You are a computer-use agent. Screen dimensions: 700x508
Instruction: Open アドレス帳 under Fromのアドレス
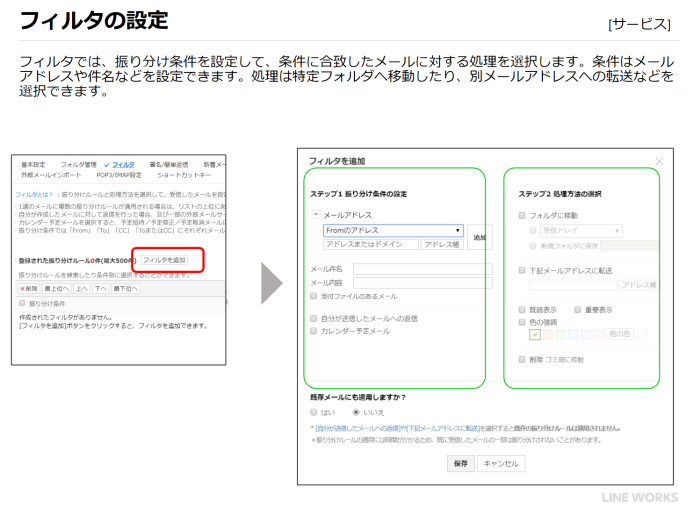tap(442, 244)
